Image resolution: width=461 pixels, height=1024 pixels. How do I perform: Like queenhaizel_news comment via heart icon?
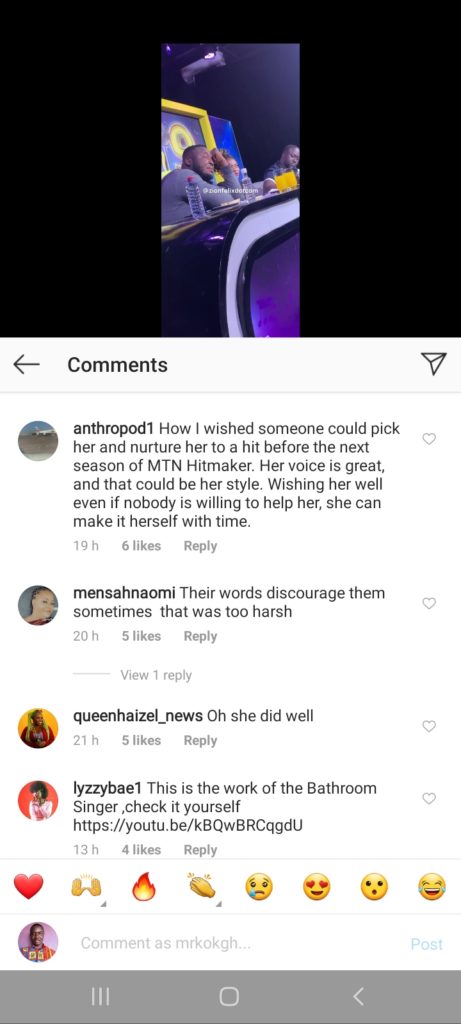[x=429, y=726]
